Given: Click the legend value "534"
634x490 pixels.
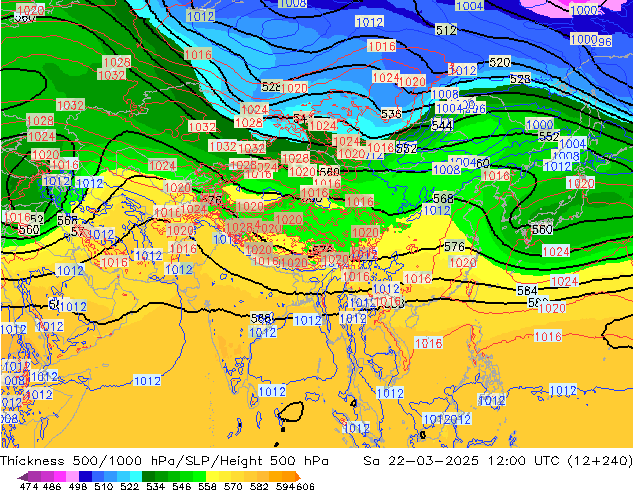Looking at the screenshot, I should (x=156, y=486).
